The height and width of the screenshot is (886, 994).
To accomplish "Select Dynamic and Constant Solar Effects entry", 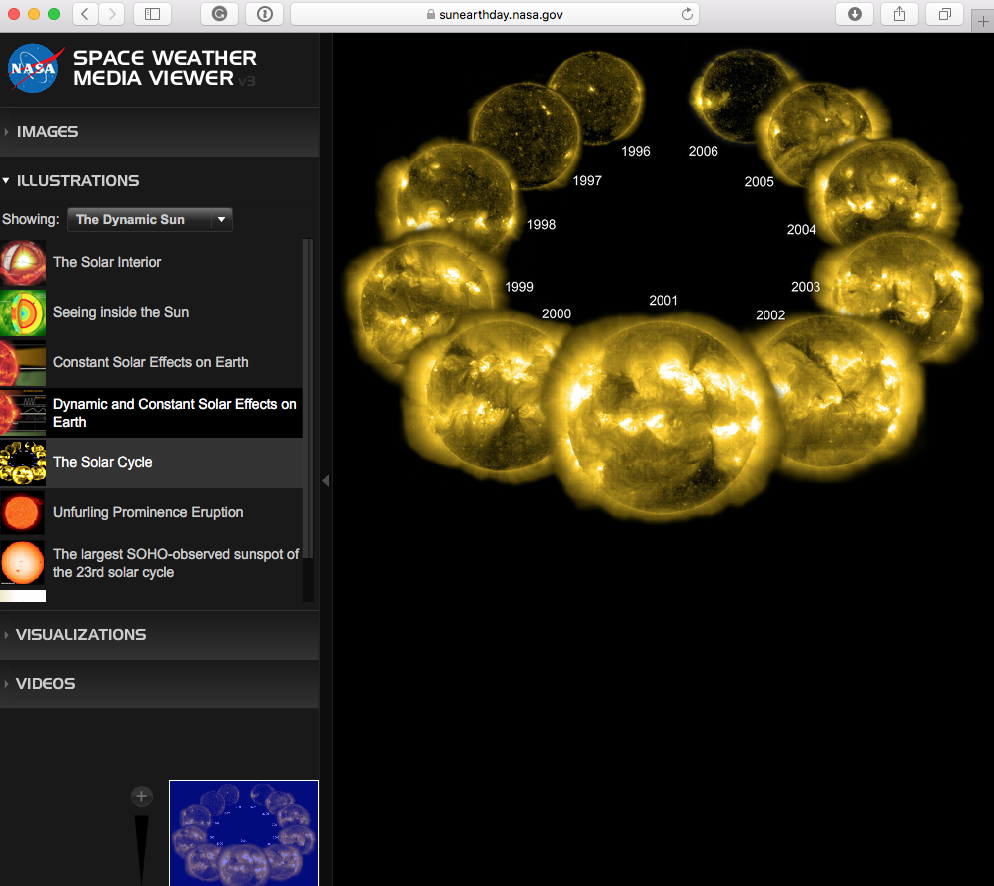I will [174, 412].
